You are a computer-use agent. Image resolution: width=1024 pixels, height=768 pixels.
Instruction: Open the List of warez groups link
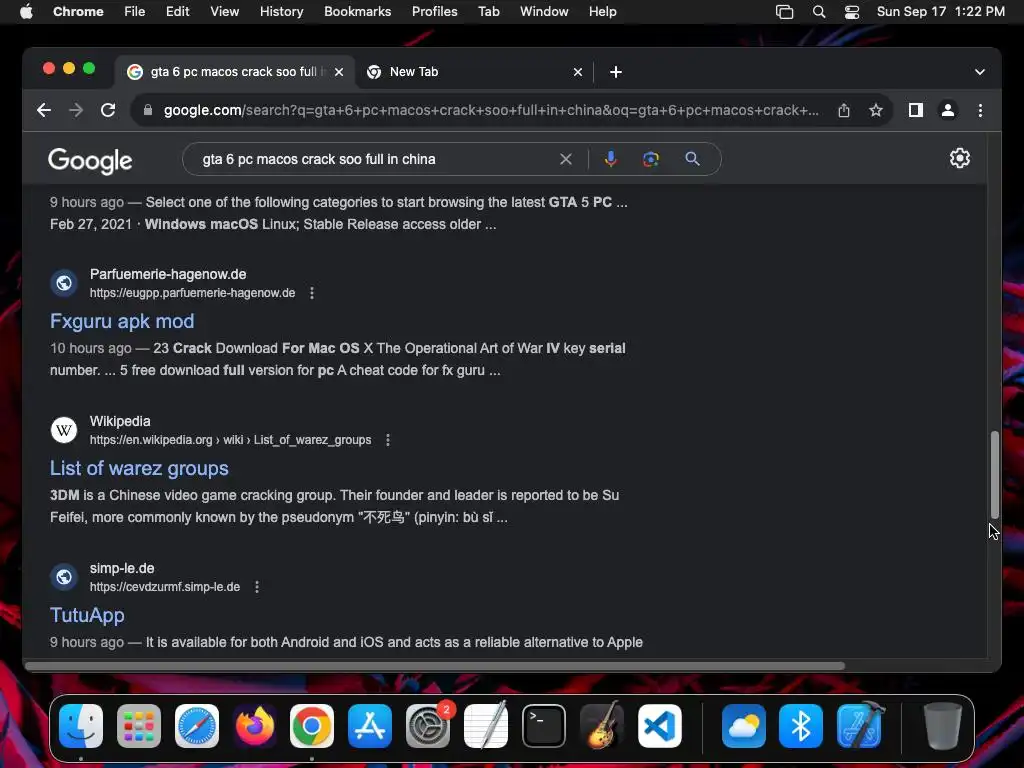pos(139,468)
